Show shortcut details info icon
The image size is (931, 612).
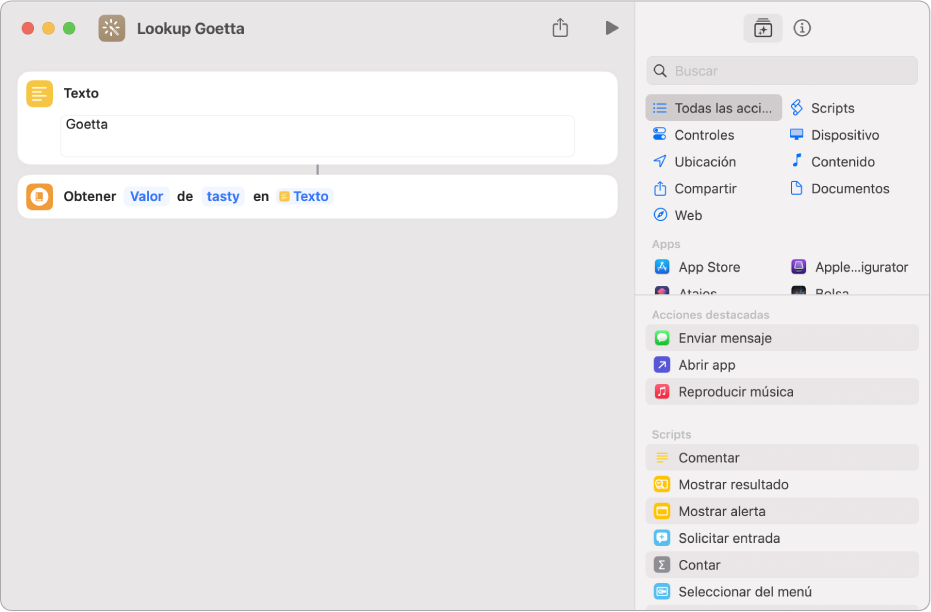(802, 28)
